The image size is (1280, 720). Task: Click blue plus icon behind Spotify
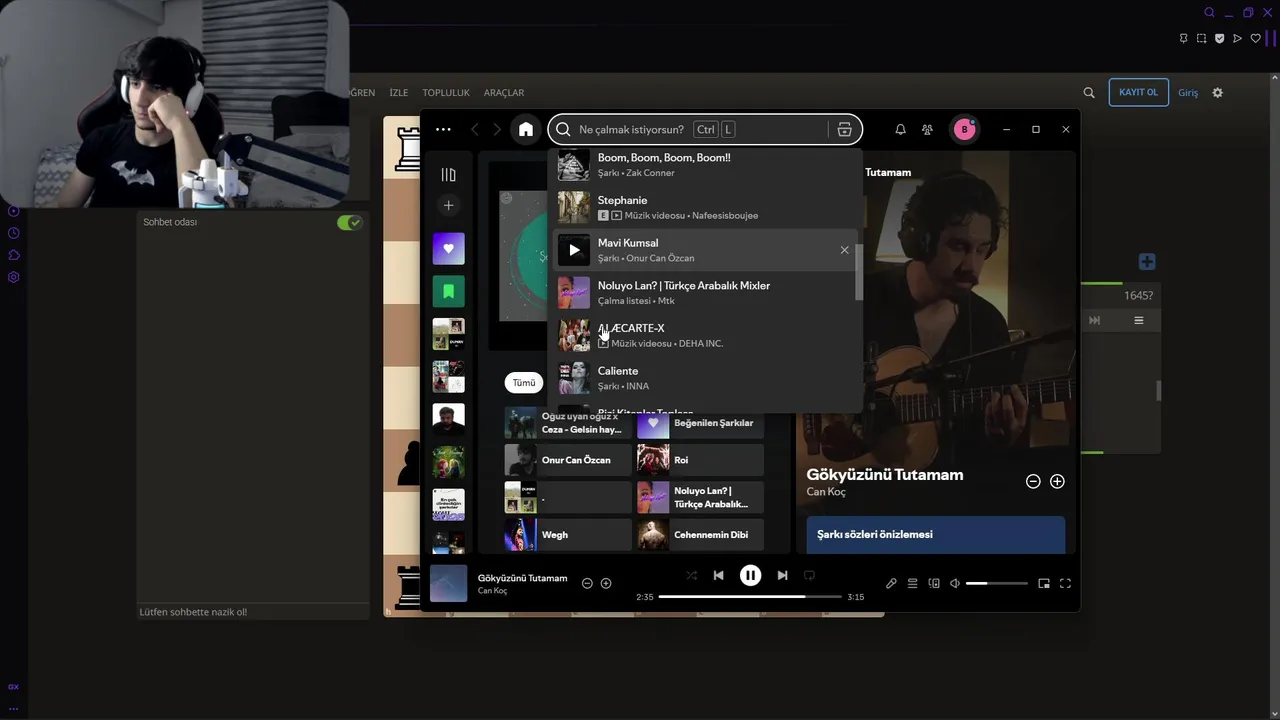click(x=1147, y=262)
